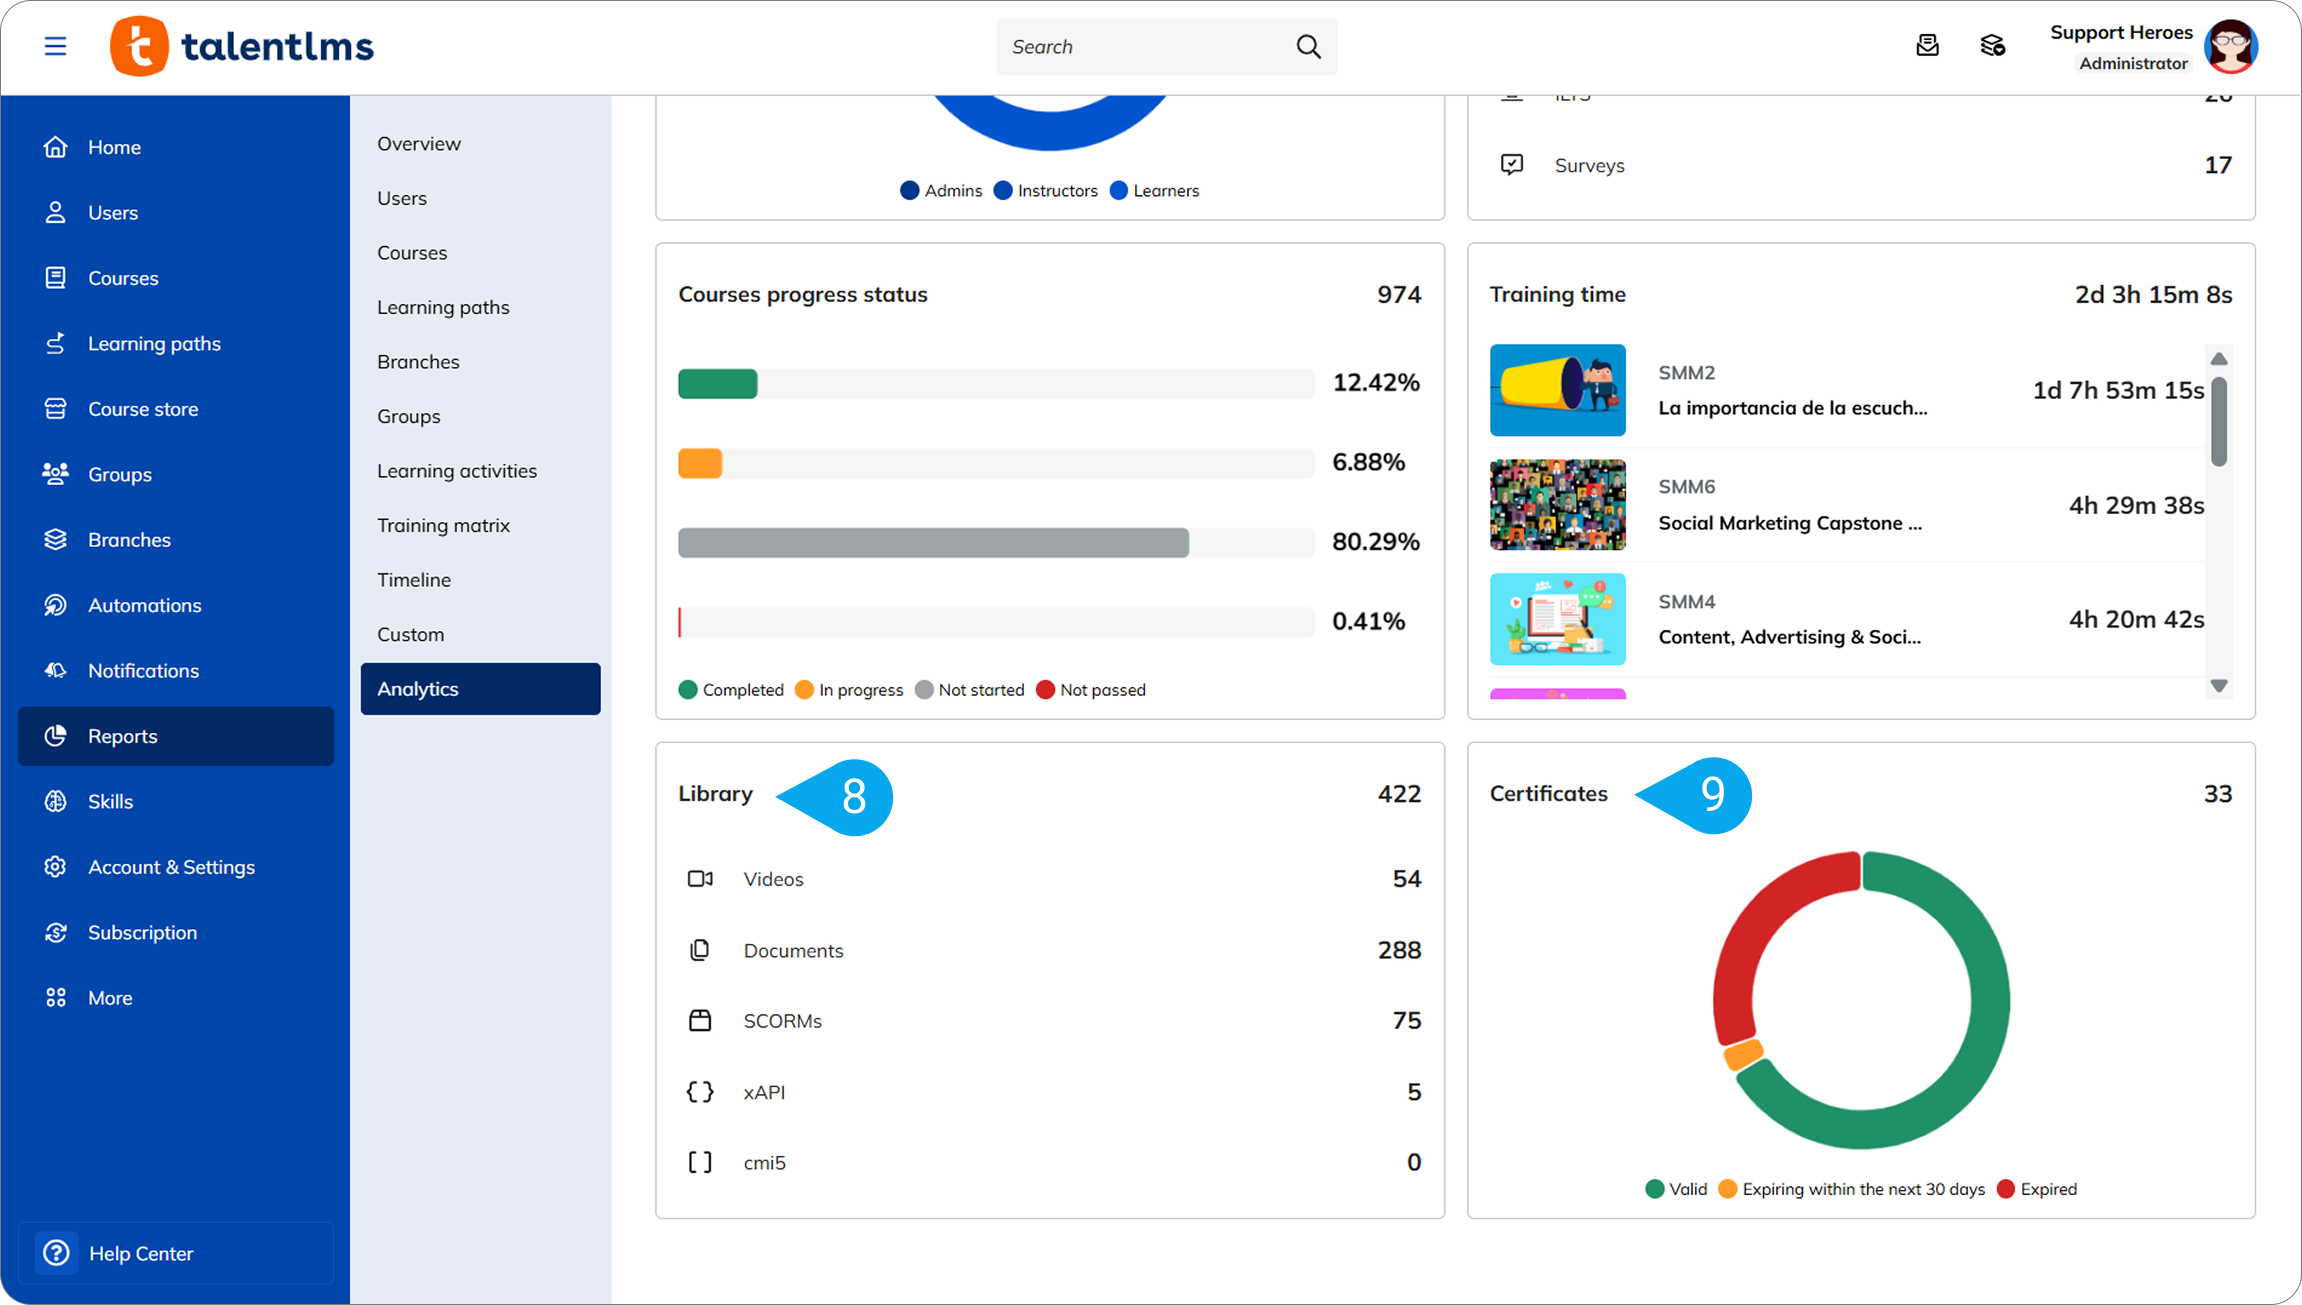Open the messages inbox icon
Viewport: 2302px width, 1305px height.
(x=1927, y=46)
